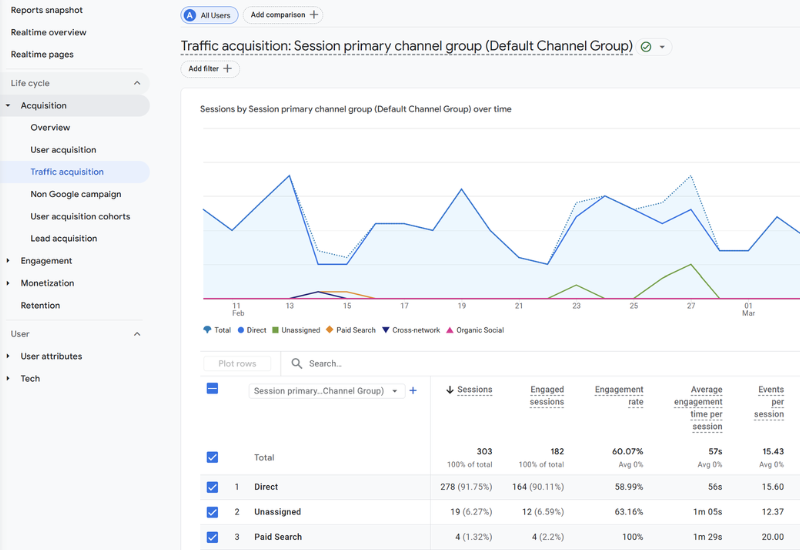Click the All Users segment badge
This screenshot has width=800, height=550.
click(209, 15)
